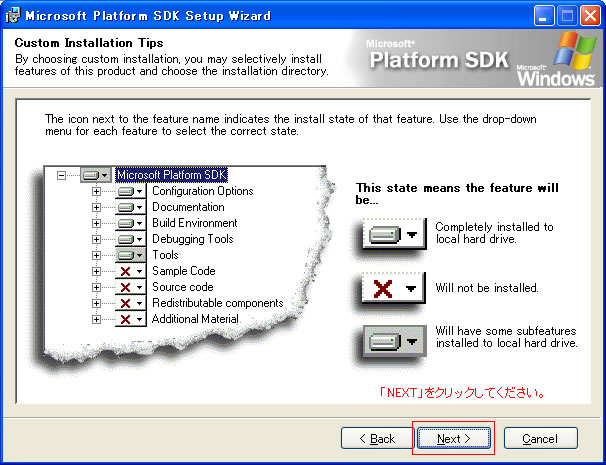Close the Setup Wizard window

click(590, 16)
